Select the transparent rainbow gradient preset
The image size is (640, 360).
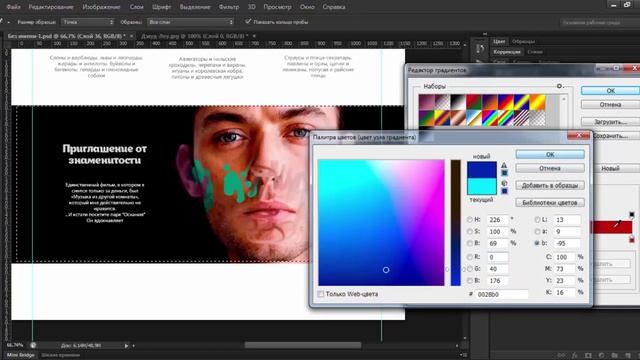pos(506,118)
